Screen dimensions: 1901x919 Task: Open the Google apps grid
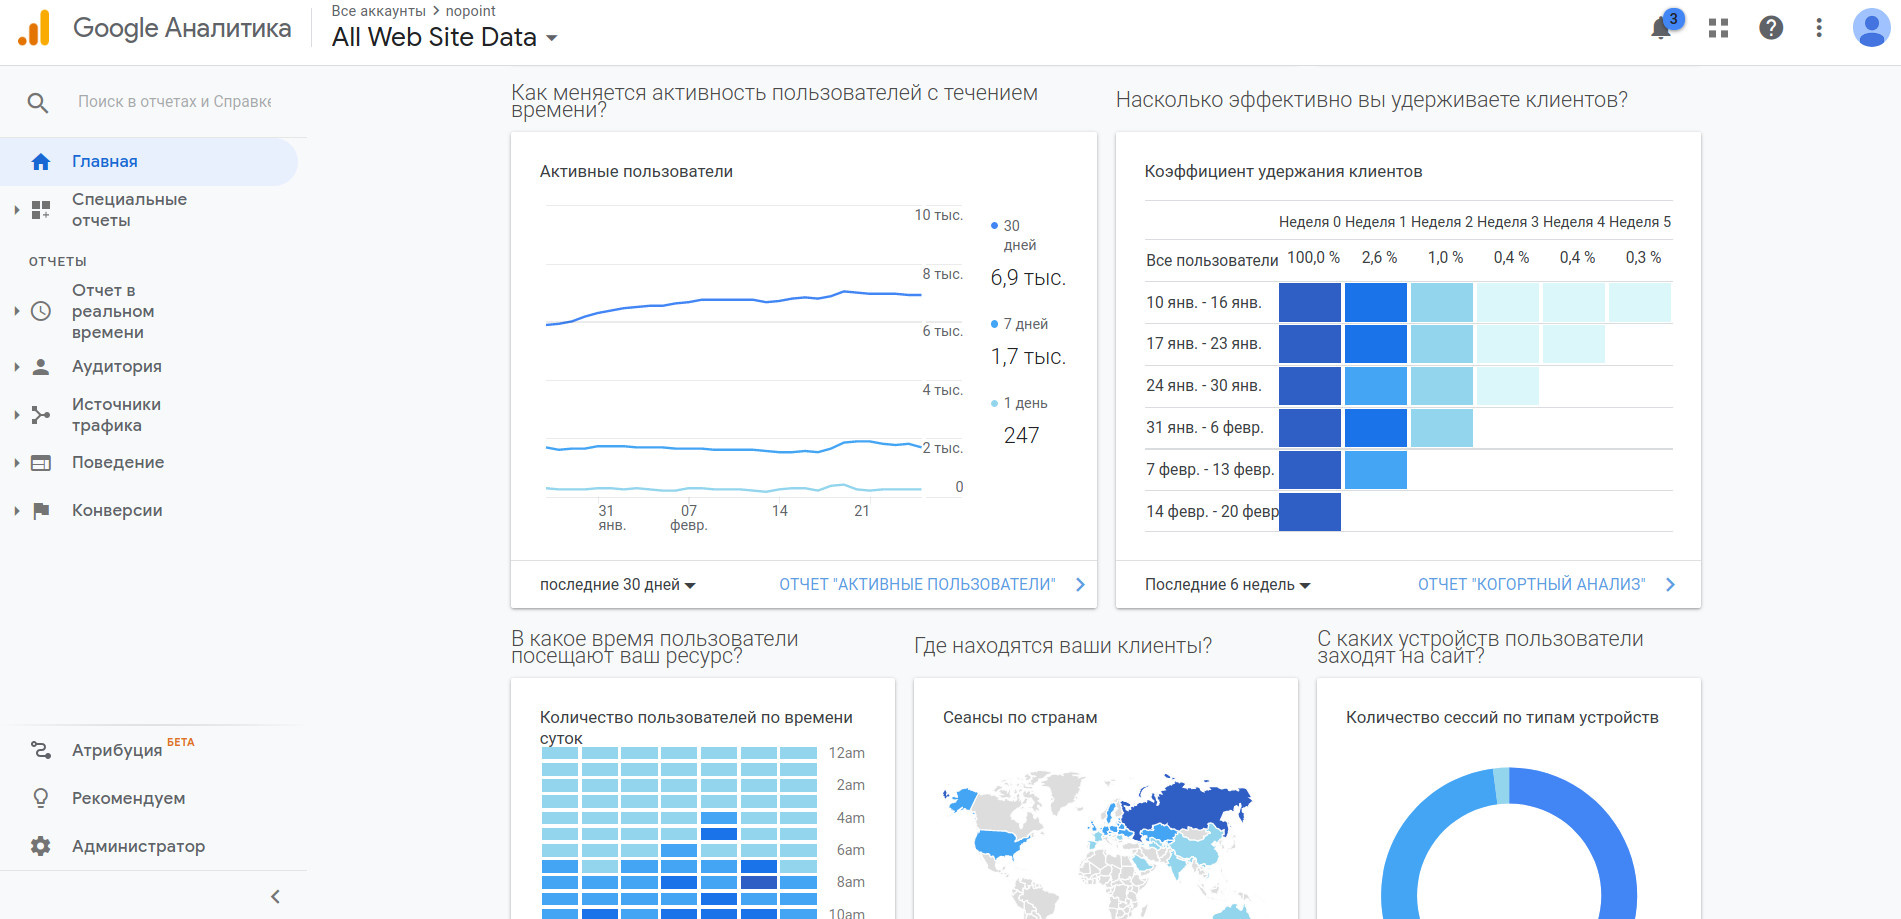[x=1718, y=28]
